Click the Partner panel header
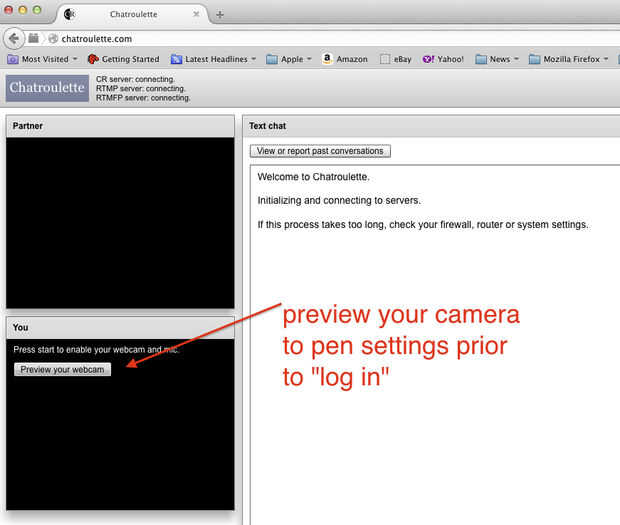Image resolution: width=620 pixels, height=525 pixels. (x=120, y=126)
